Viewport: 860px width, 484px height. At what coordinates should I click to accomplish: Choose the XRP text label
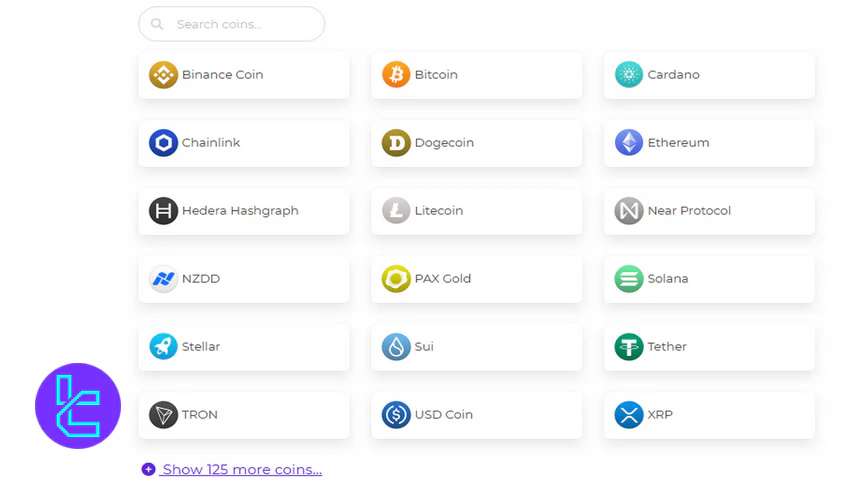pos(660,415)
